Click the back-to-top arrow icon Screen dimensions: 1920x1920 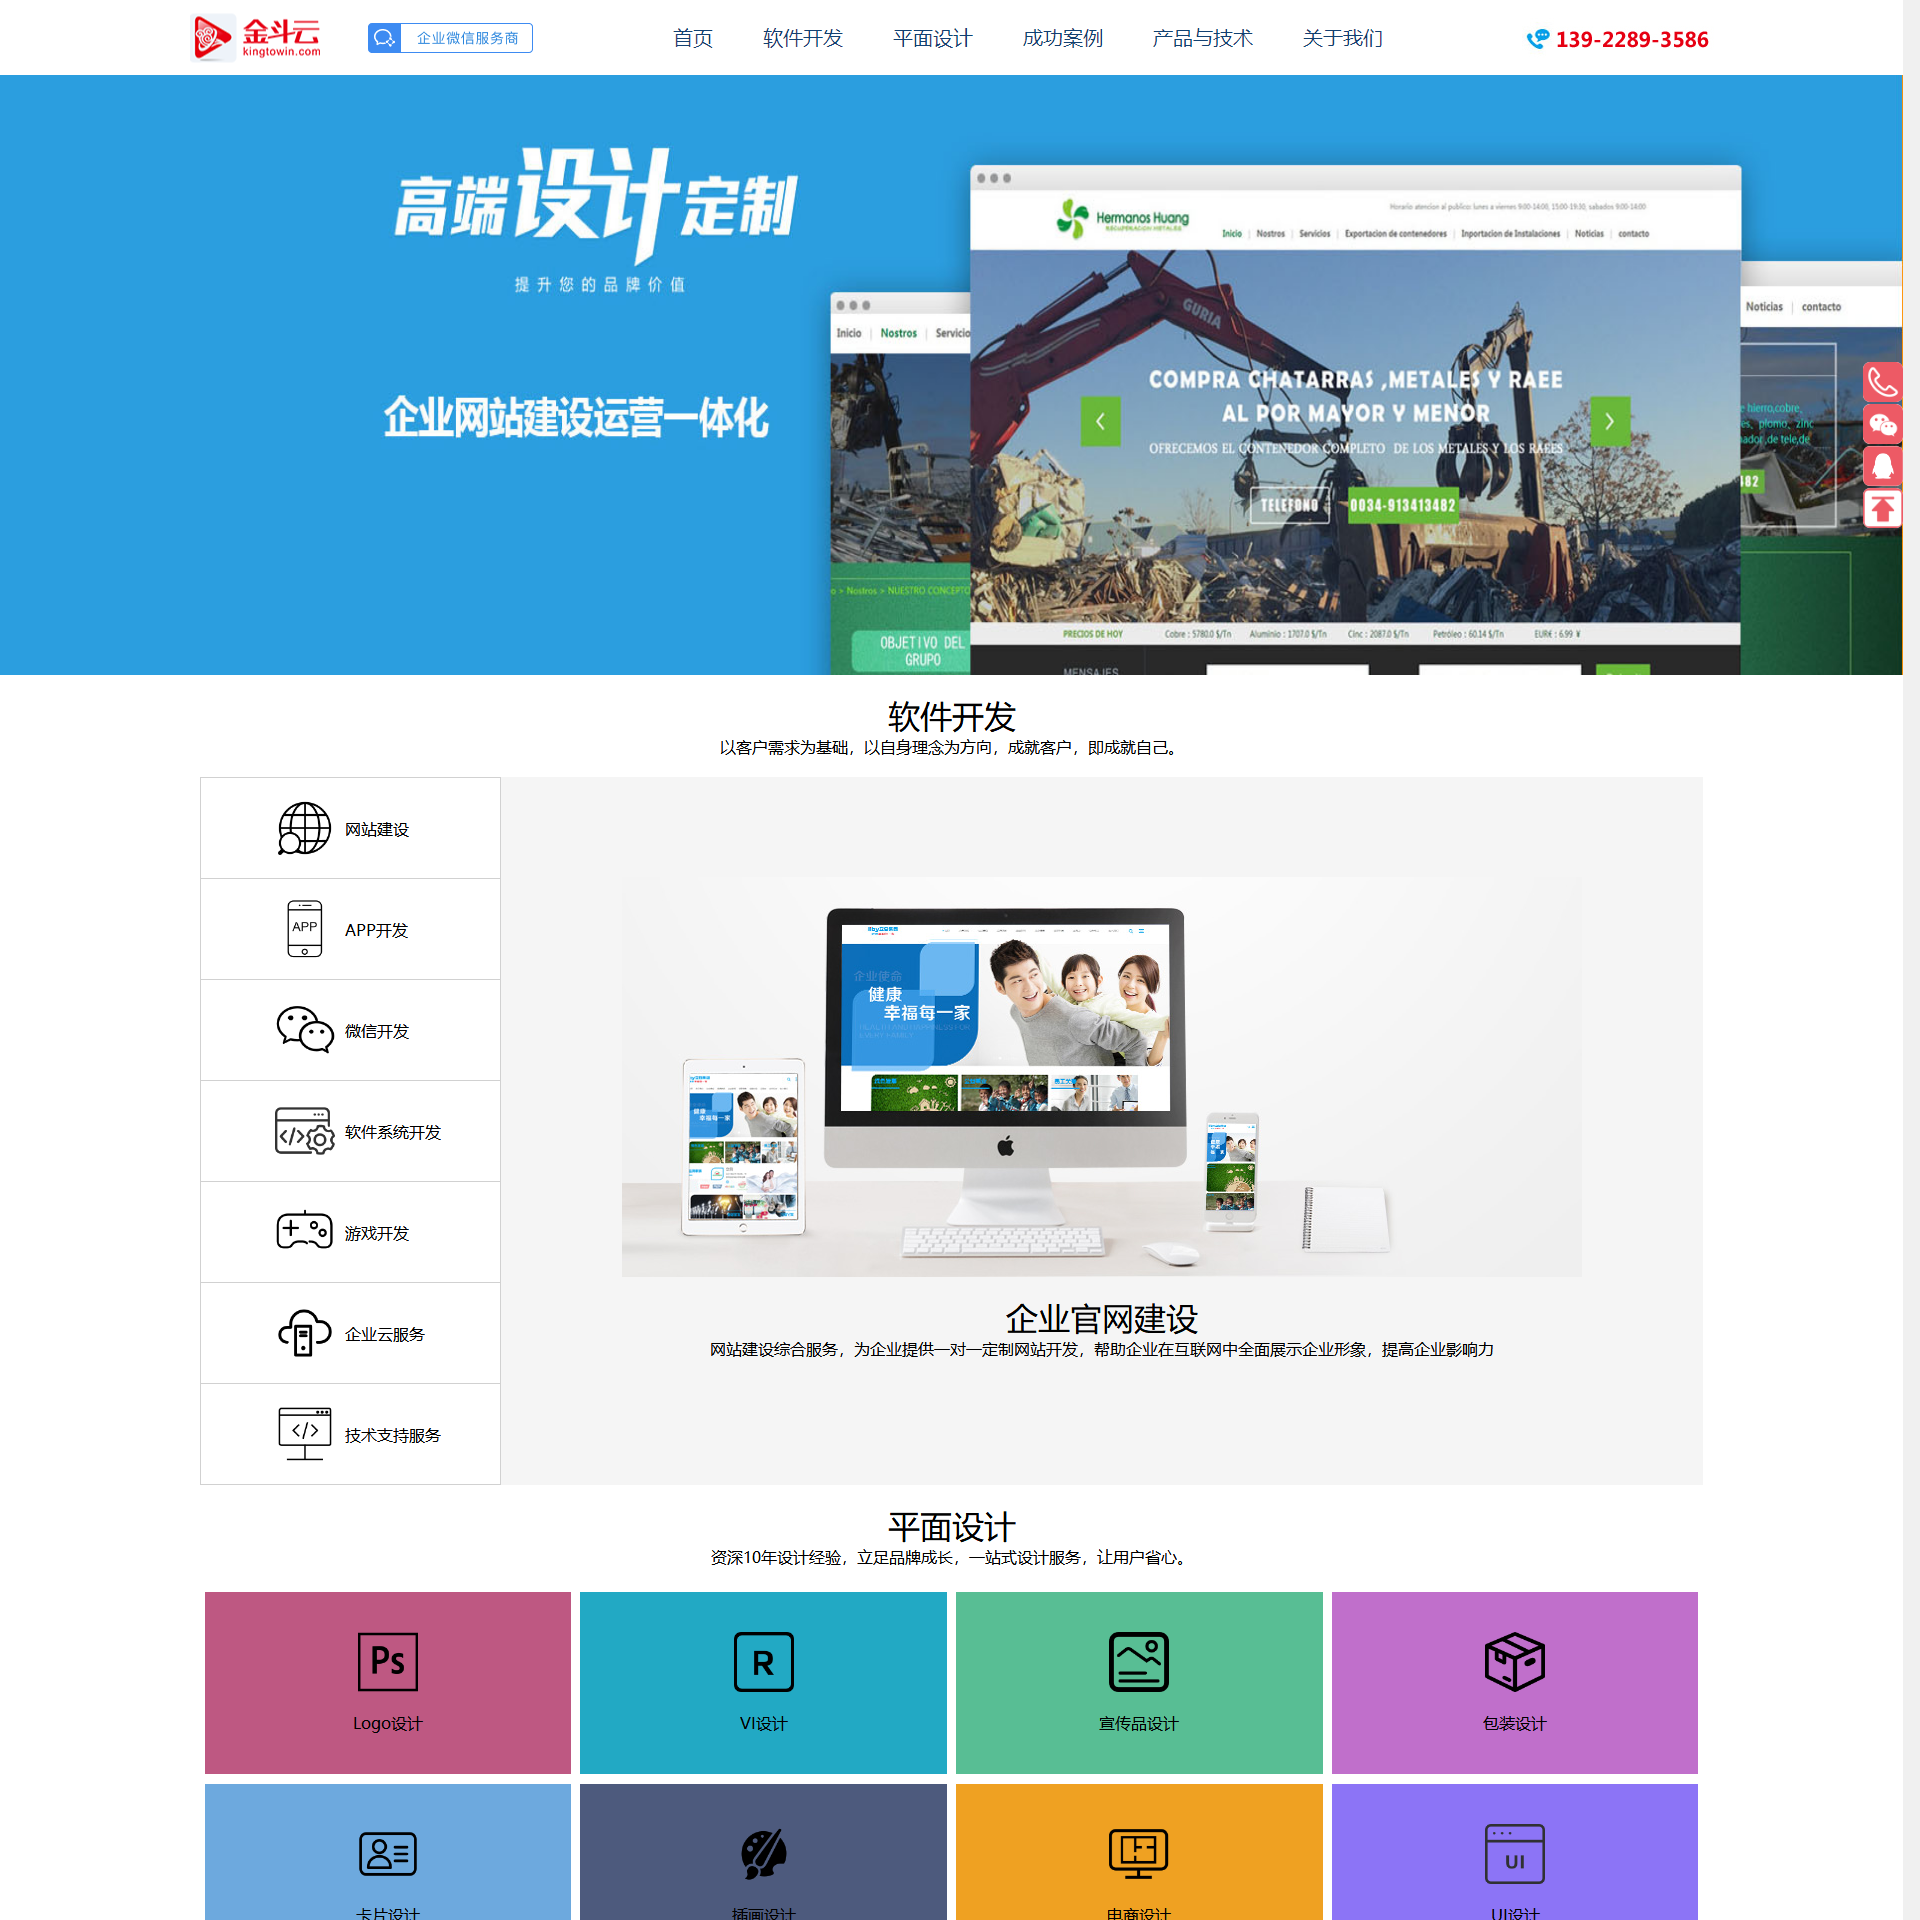pos(1882,509)
